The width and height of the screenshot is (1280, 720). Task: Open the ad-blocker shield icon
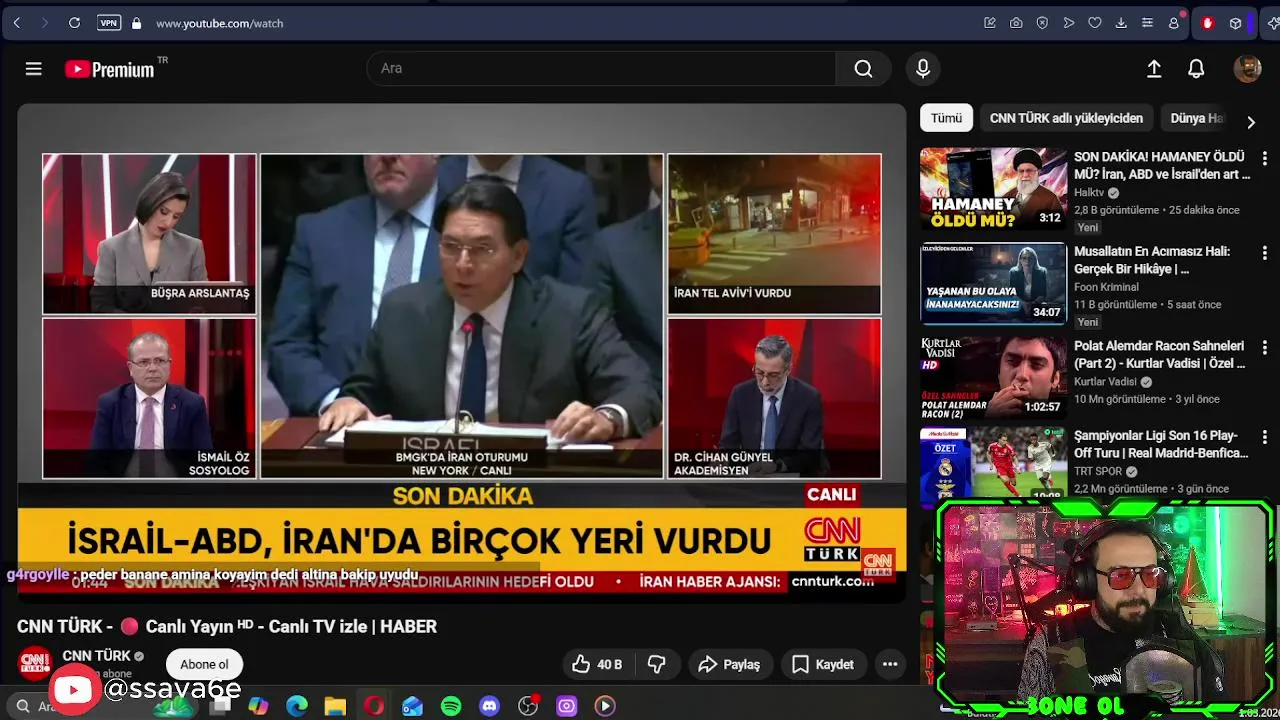(x=1042, y=23)
